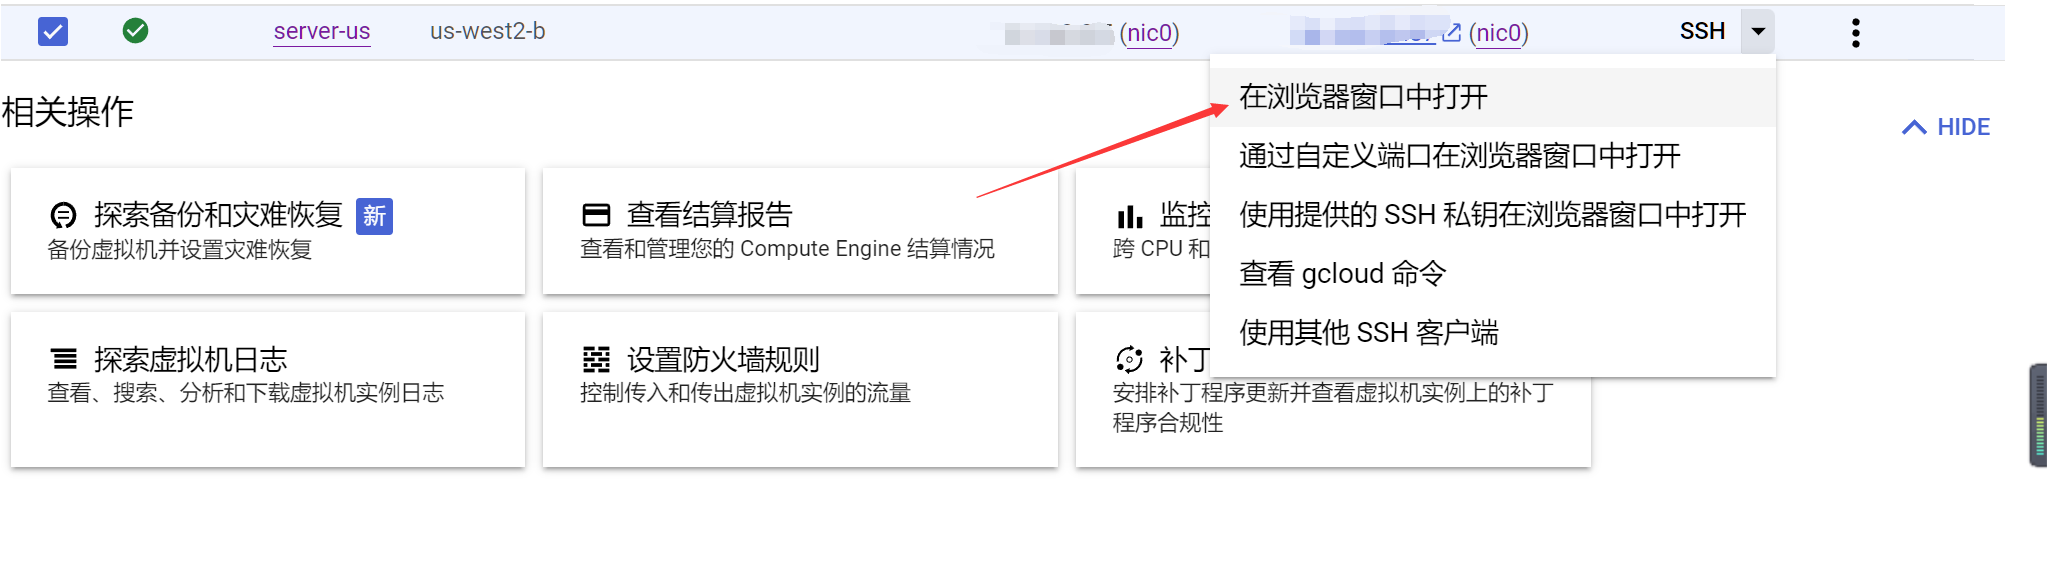Click the green running status icon
The height and width of the screenshot is (572, 2047).
[135, 31]
